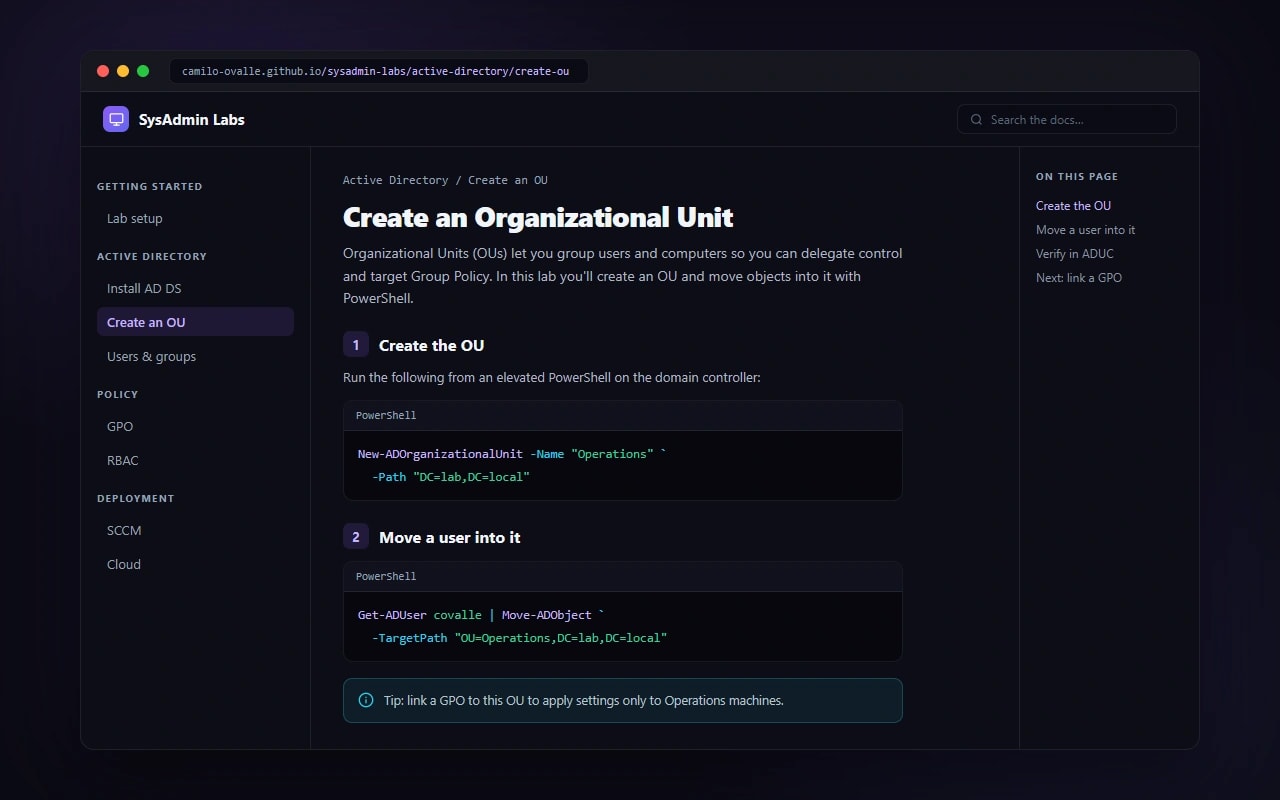Click the step heading Create the OU
The width and height of the screenshot is (1280, 800).
tap(431, 346)
